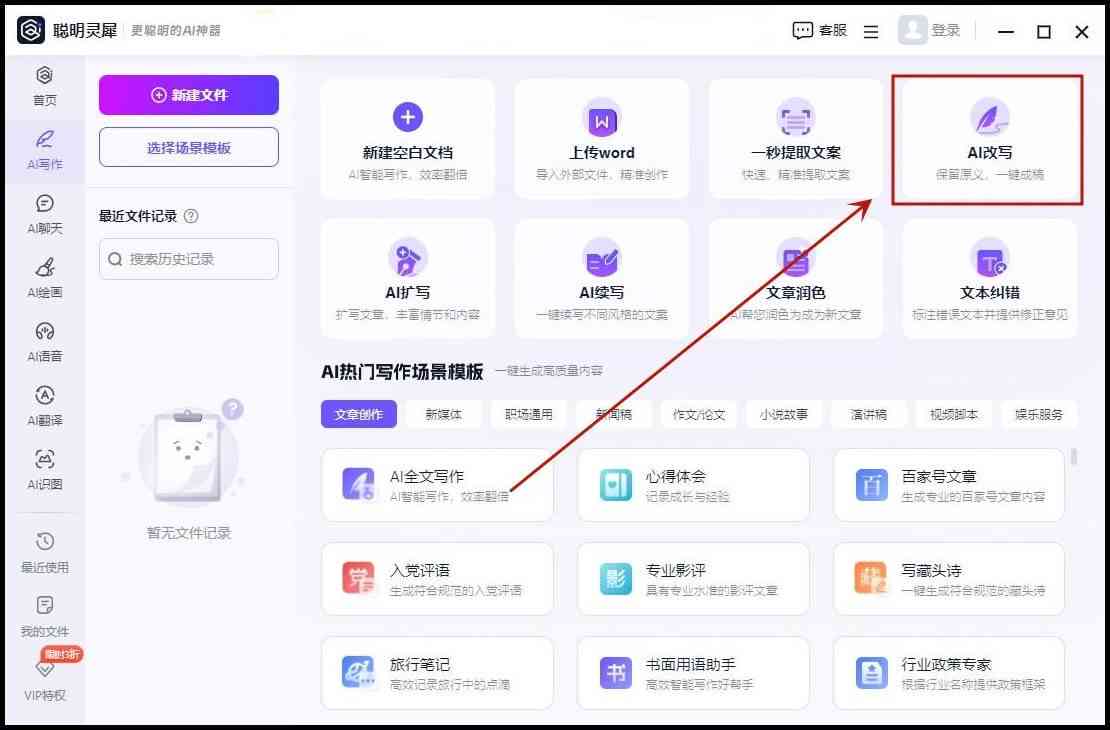Click the 登录 login avatar
1110x730 pixels.
click(912, 30)
